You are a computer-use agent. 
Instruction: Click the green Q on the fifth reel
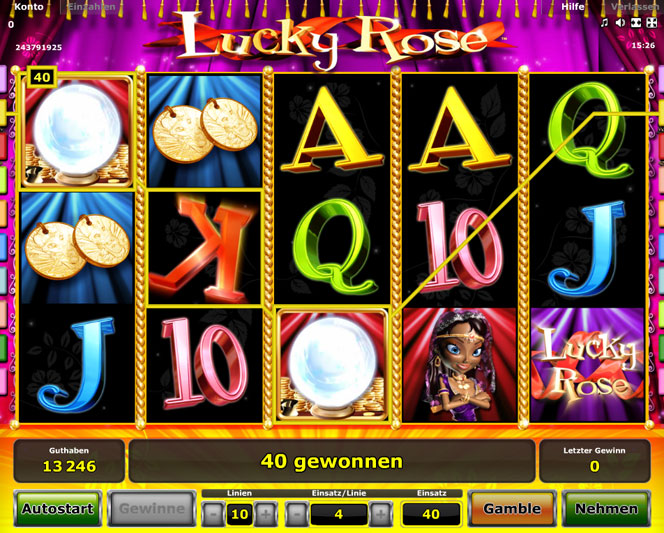click(x=587, y=131)
